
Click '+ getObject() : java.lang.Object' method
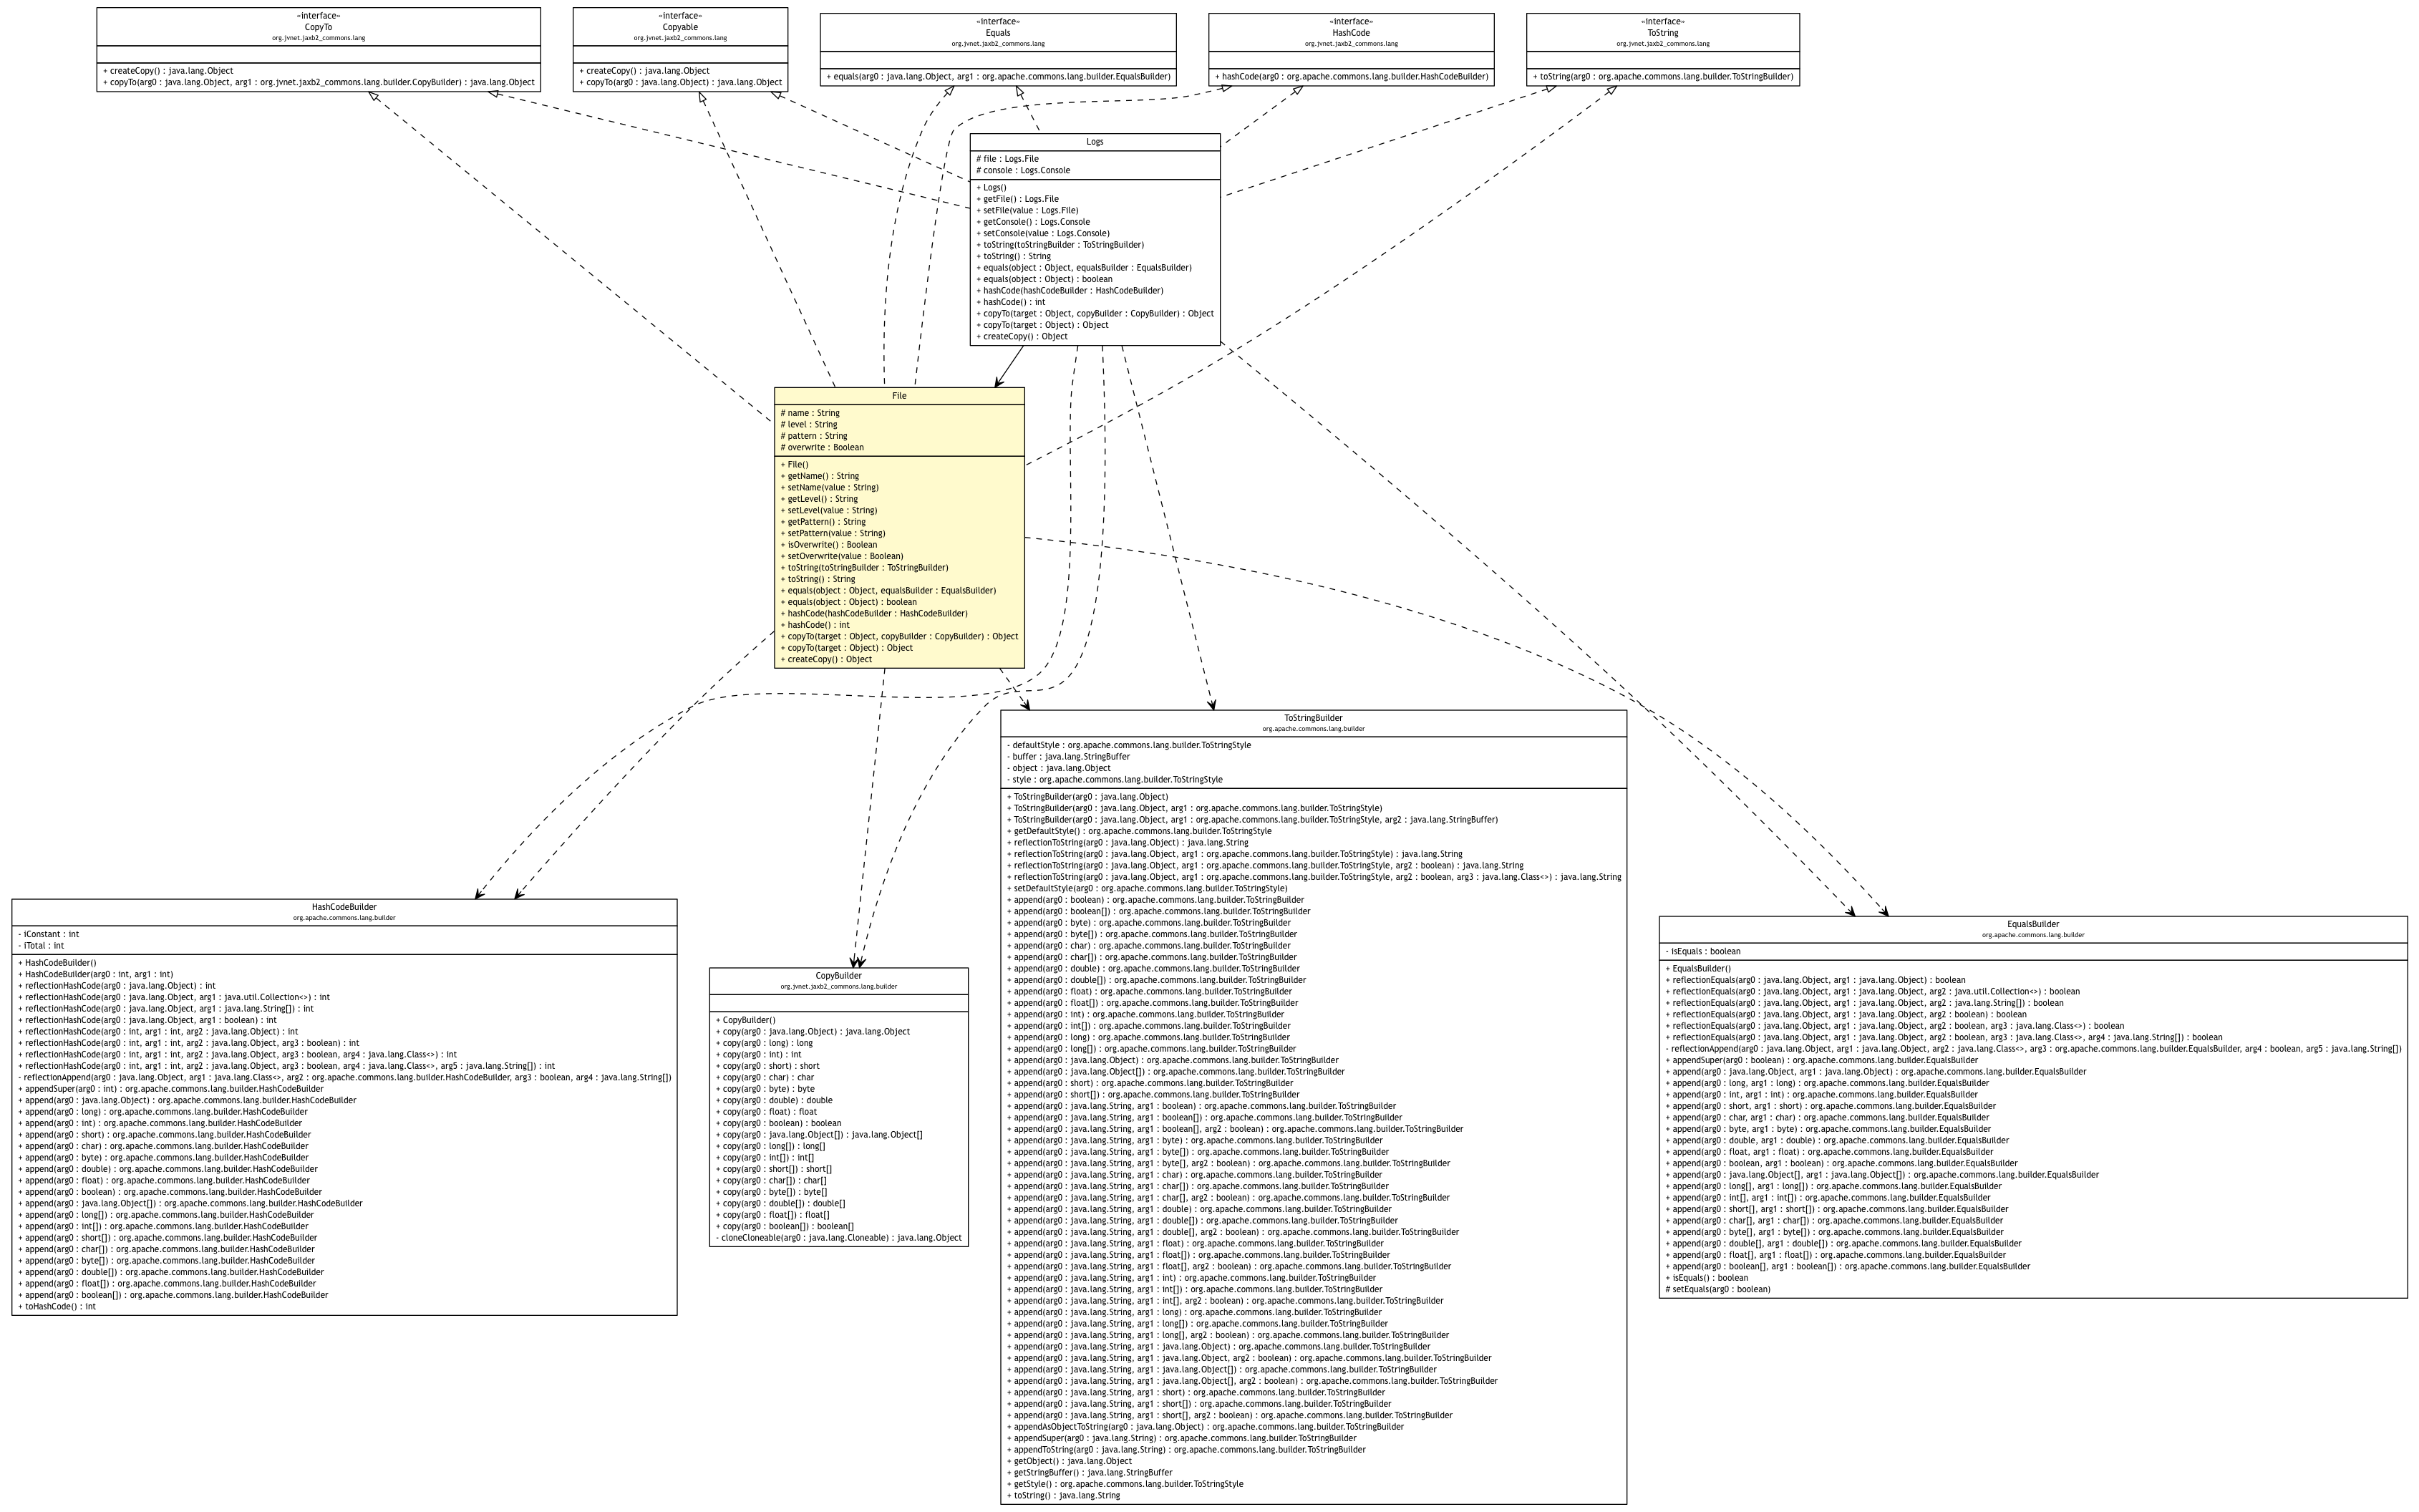1069,1462
